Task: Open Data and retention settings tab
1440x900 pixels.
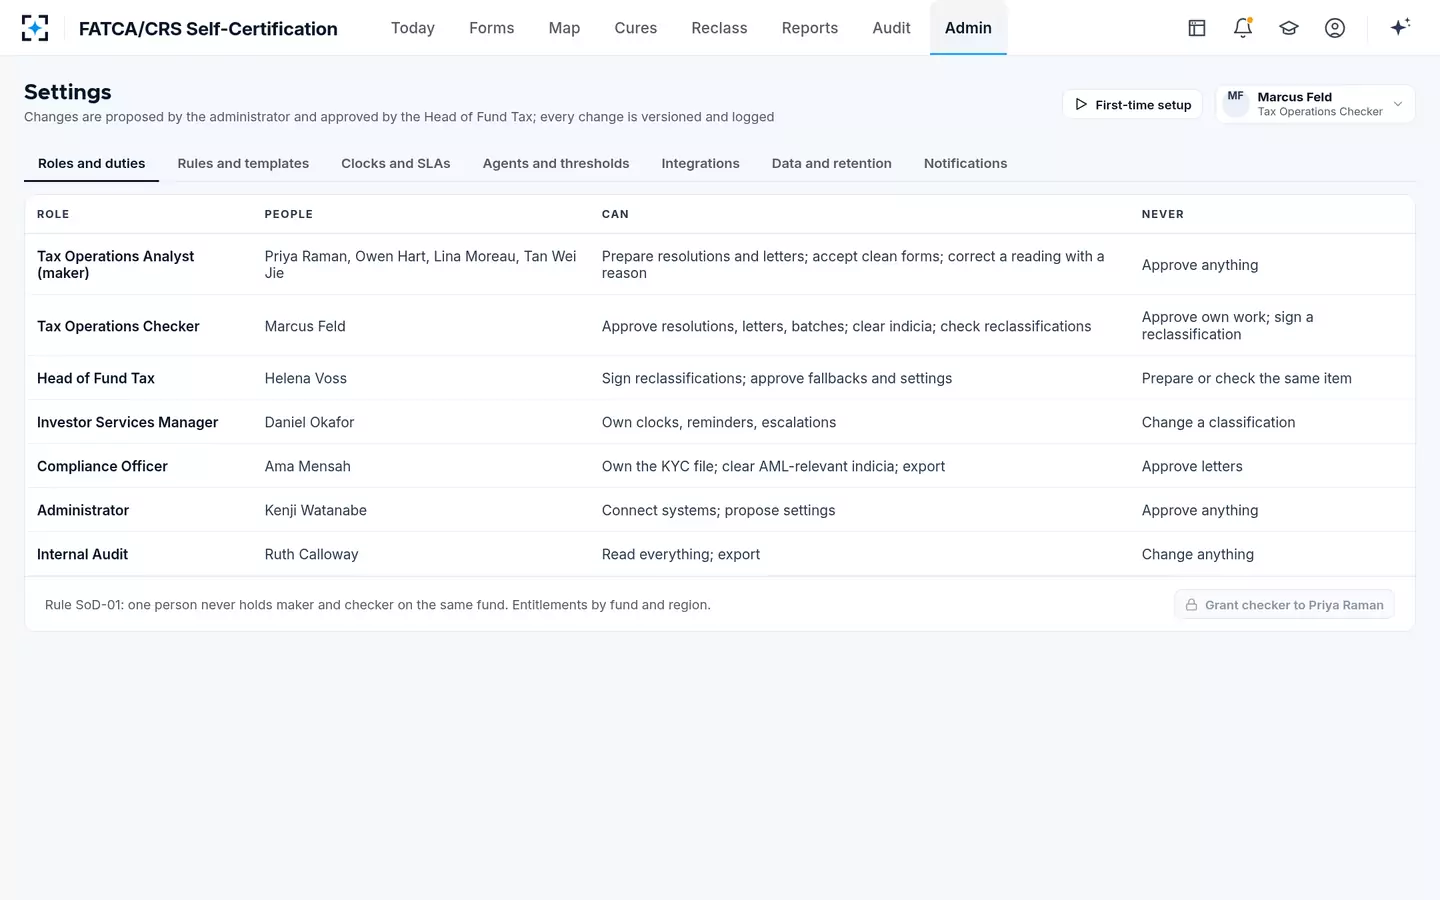Action: [832, 164]
